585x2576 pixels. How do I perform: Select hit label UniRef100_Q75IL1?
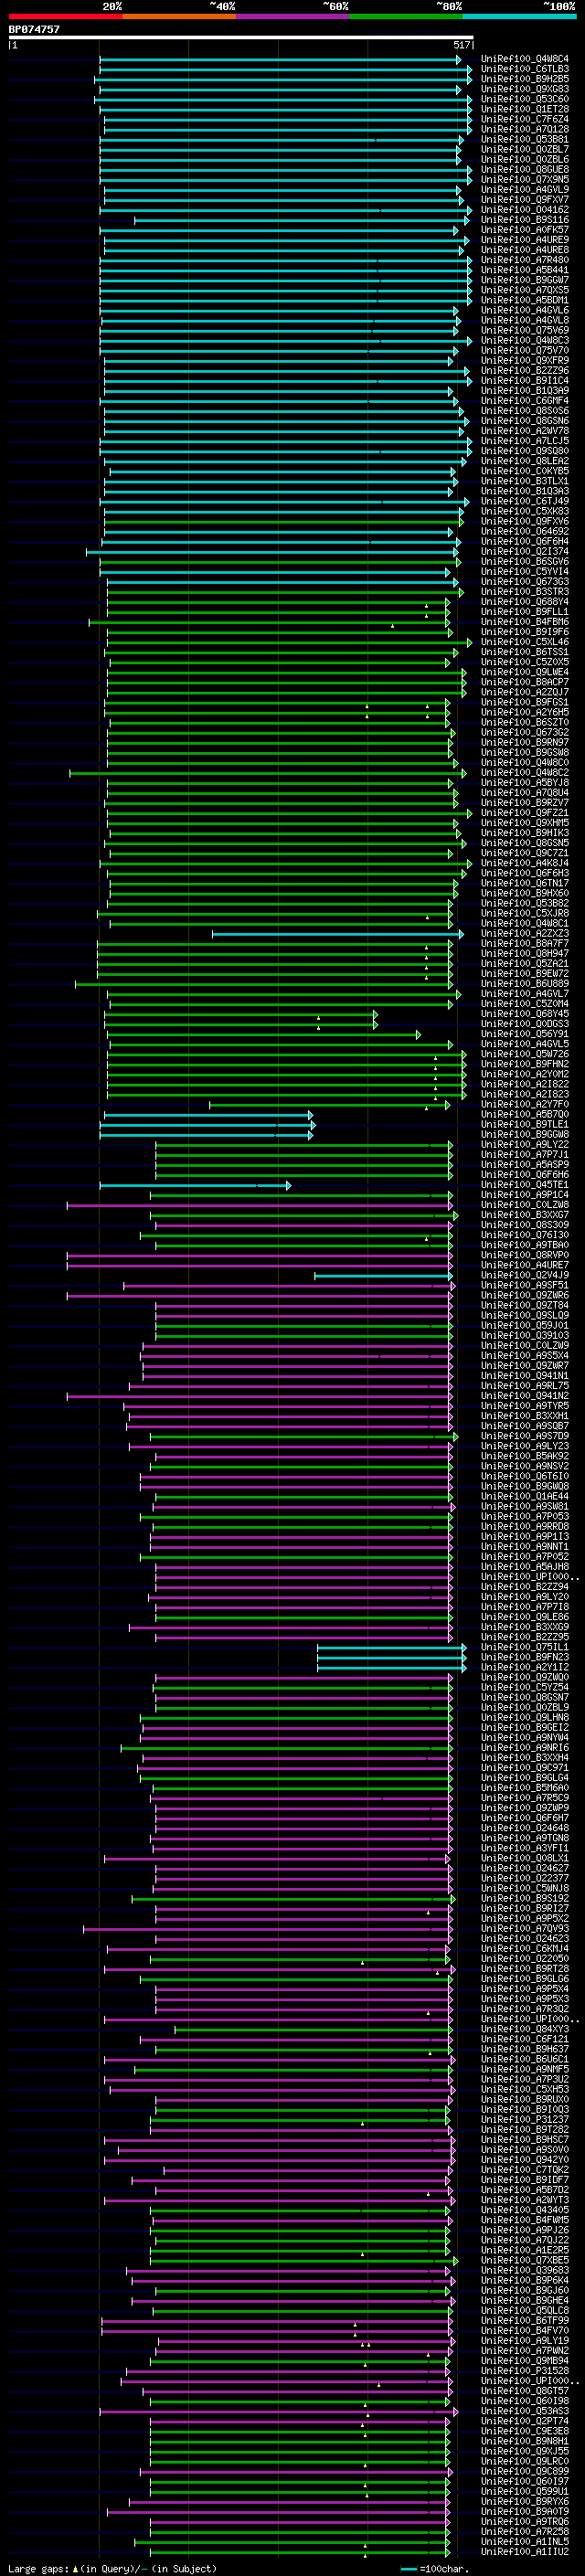coord(525,1647)
